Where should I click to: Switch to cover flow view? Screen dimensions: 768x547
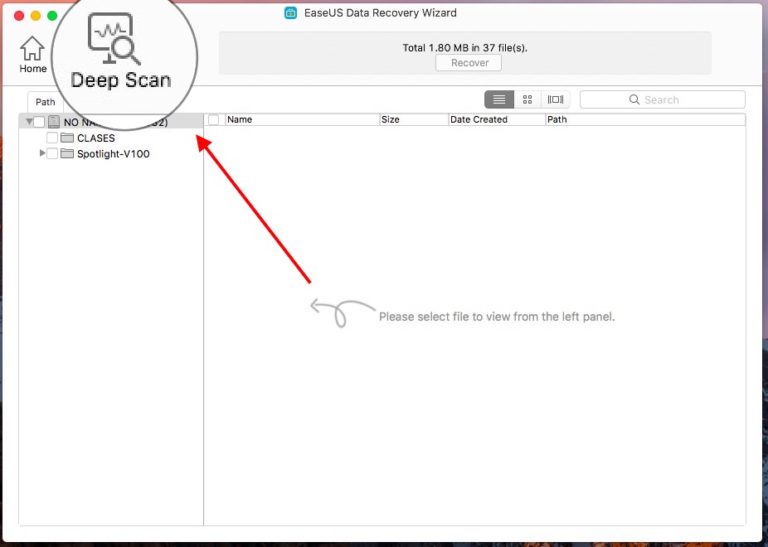pyautogui.click(x=555, y=100)
